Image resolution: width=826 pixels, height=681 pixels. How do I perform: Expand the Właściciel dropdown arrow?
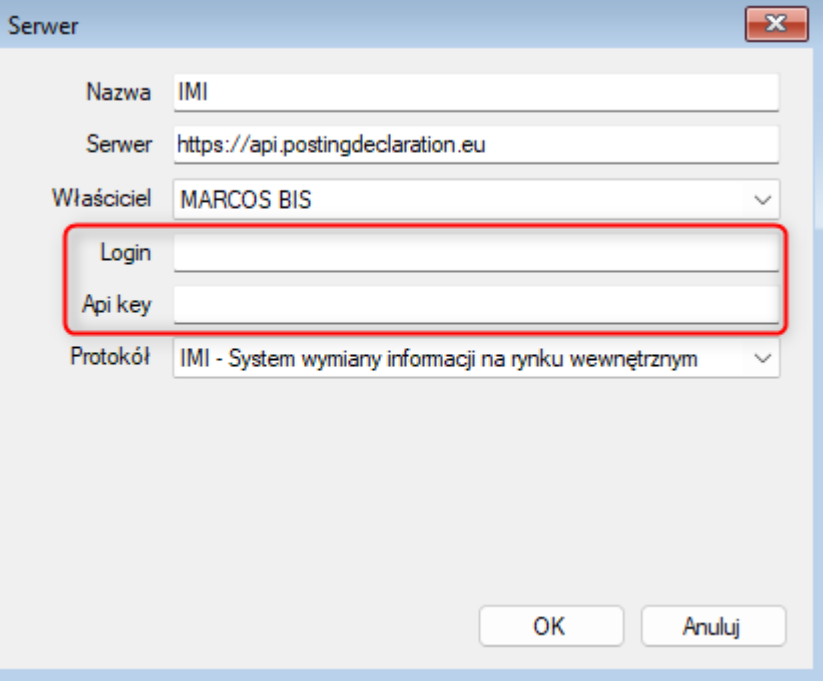tap(762, 200)
